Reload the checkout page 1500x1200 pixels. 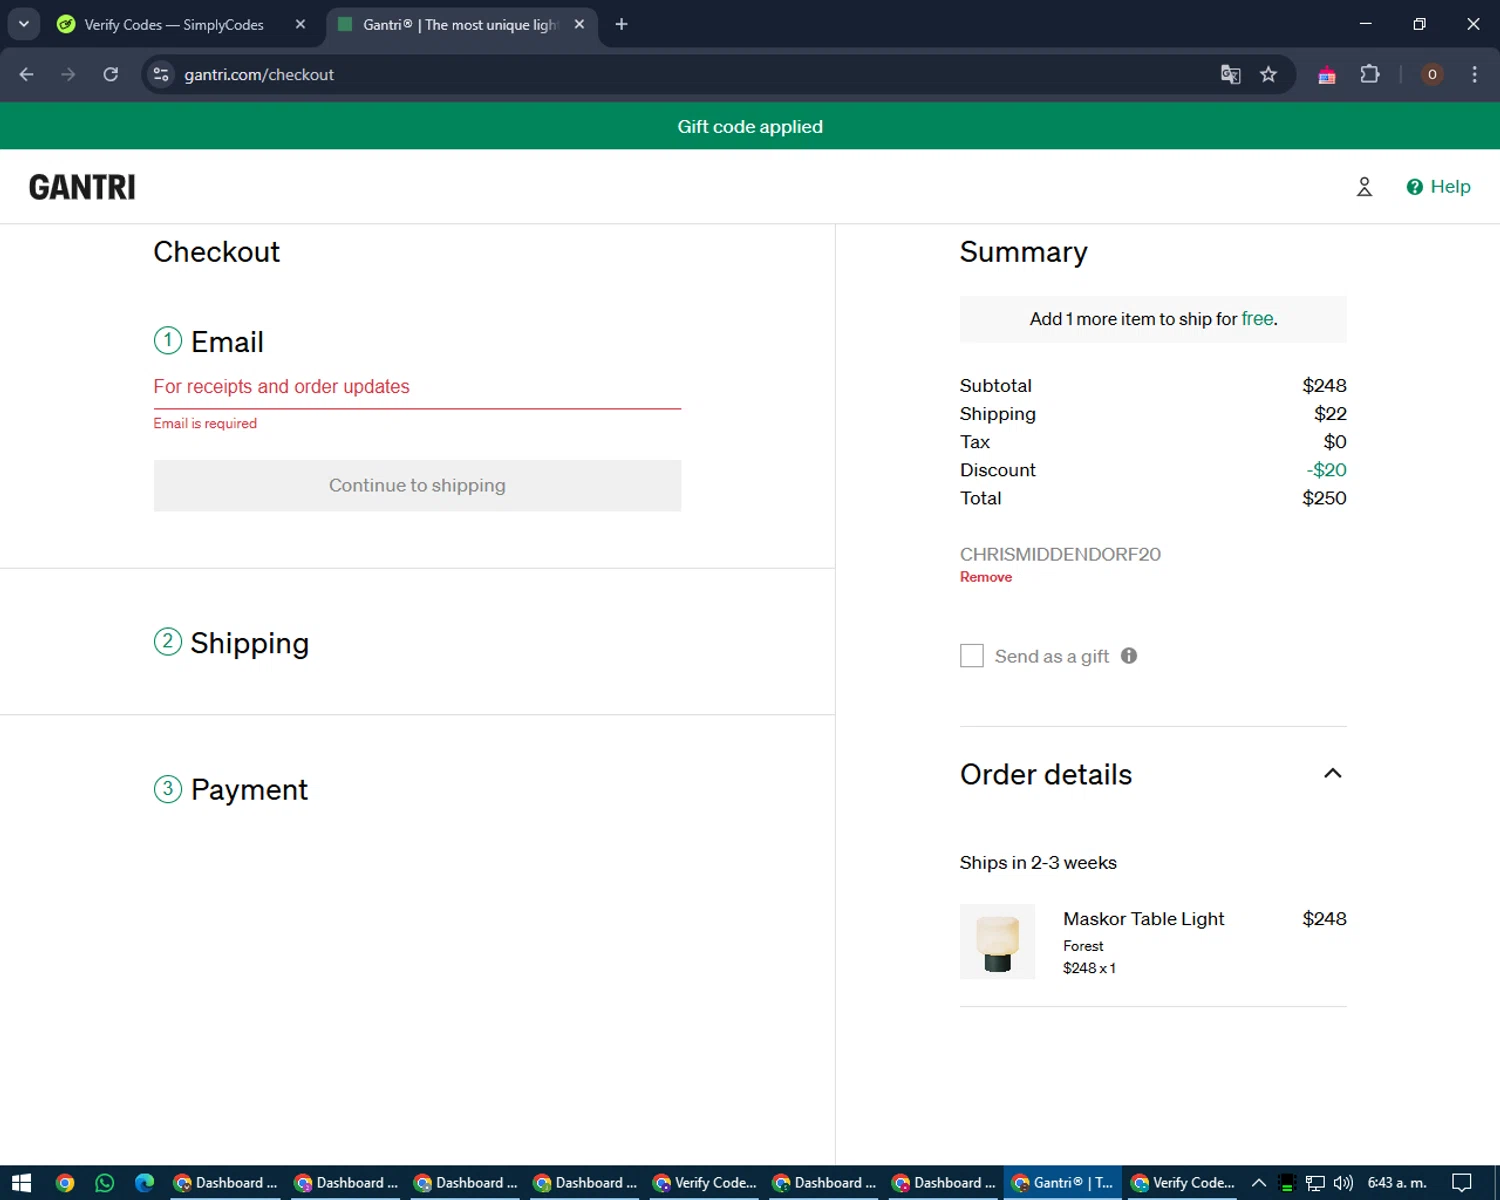tap(110, 74)
